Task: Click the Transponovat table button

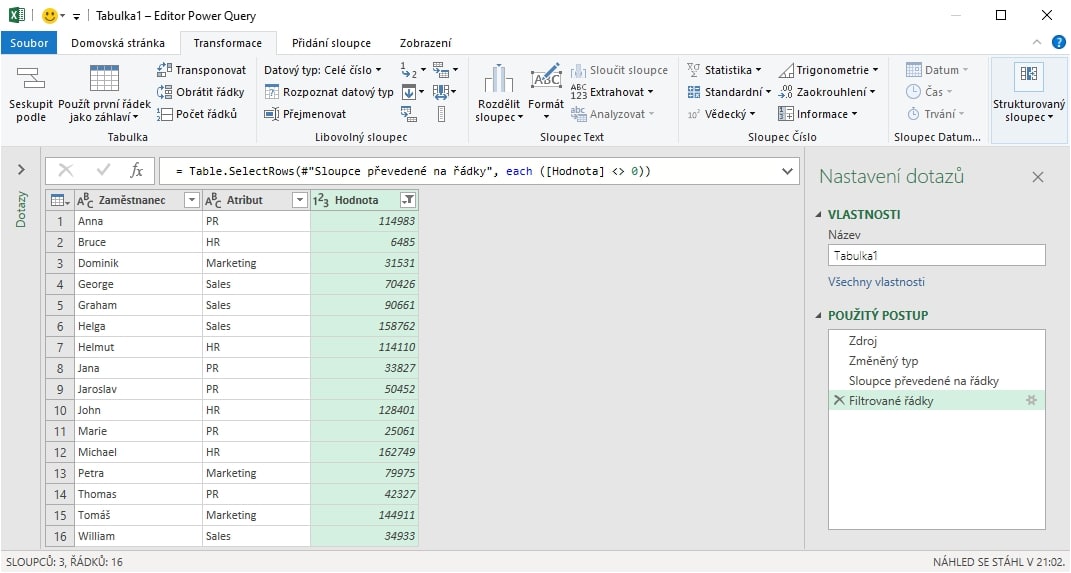Action: click(201, 70)
